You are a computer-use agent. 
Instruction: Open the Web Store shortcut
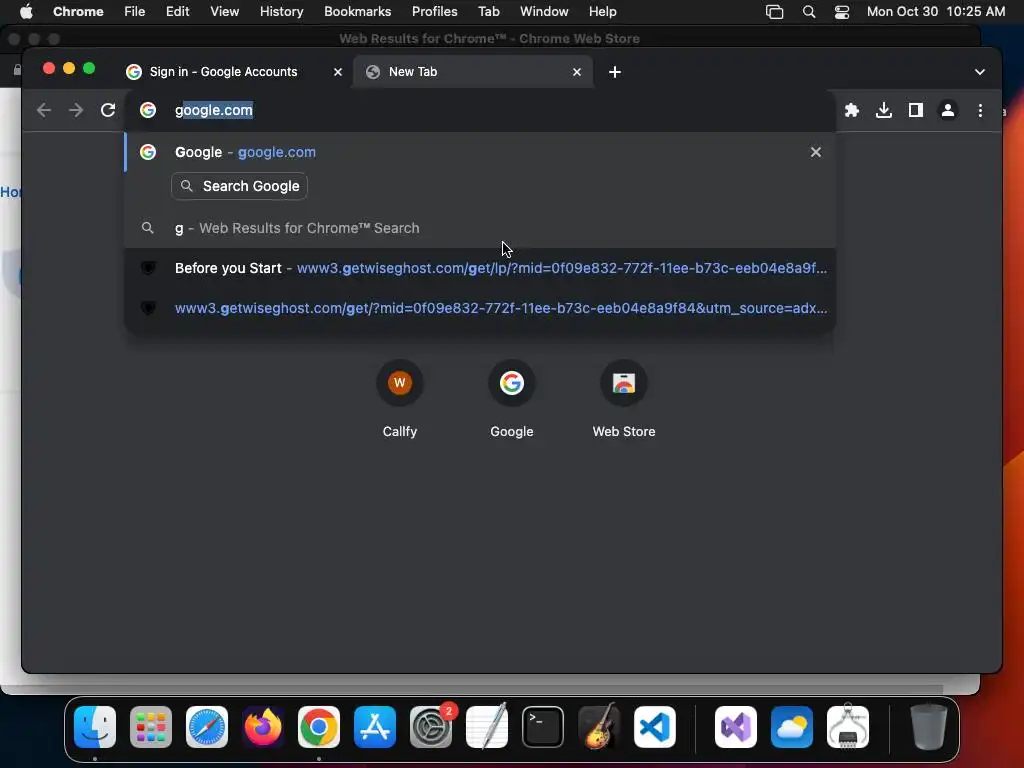(624, 400)
